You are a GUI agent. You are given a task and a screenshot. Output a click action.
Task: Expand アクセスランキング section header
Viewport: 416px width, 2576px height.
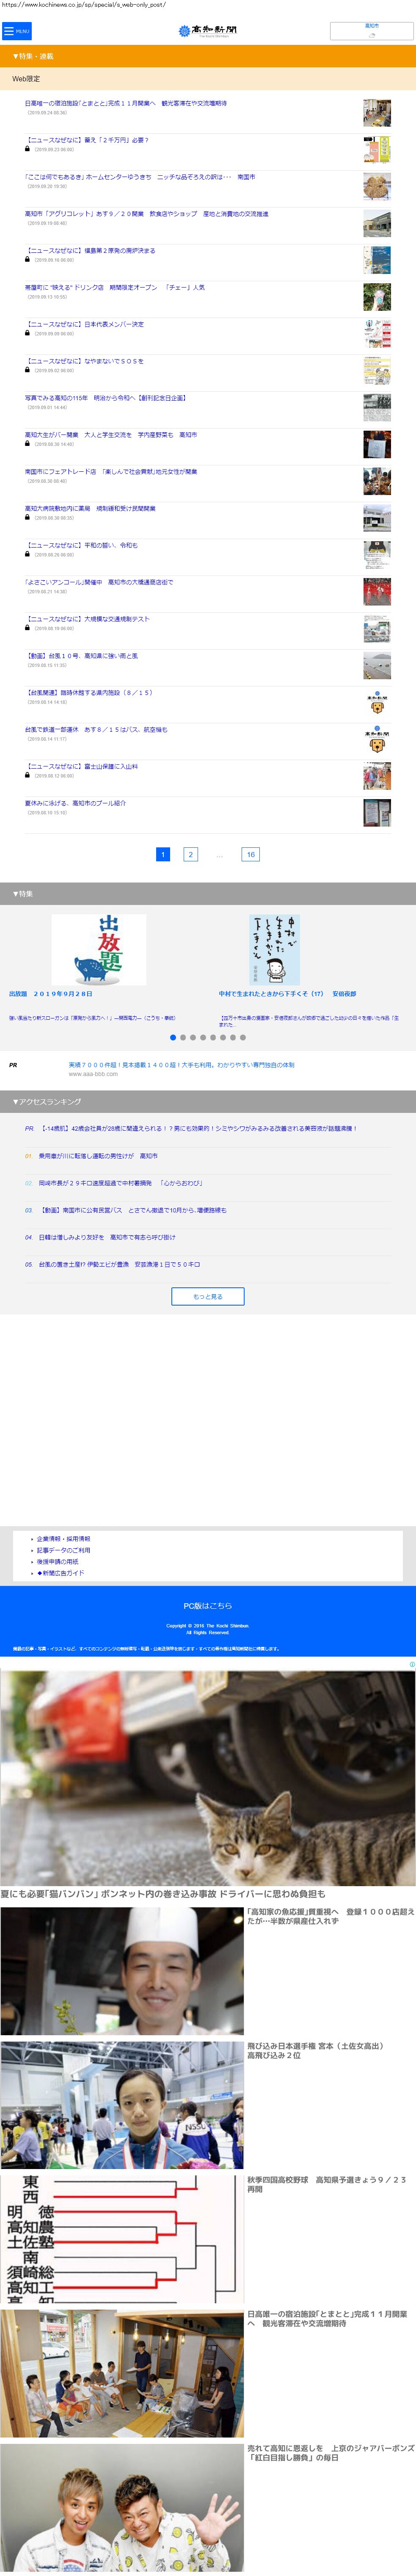click(x=208, y=1101)
